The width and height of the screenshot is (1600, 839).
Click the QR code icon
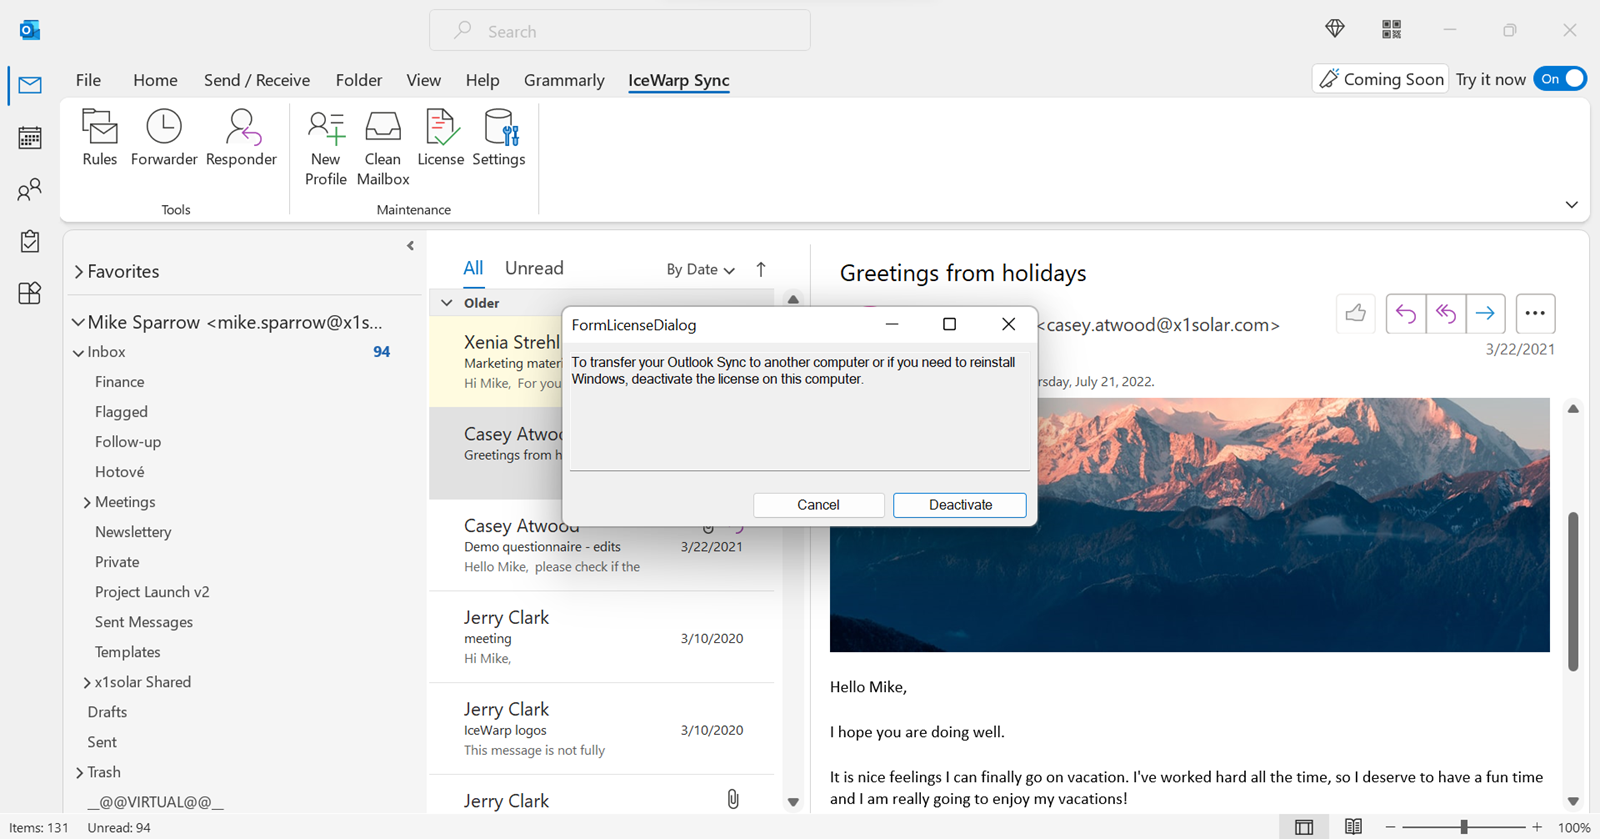point(1391,29)
